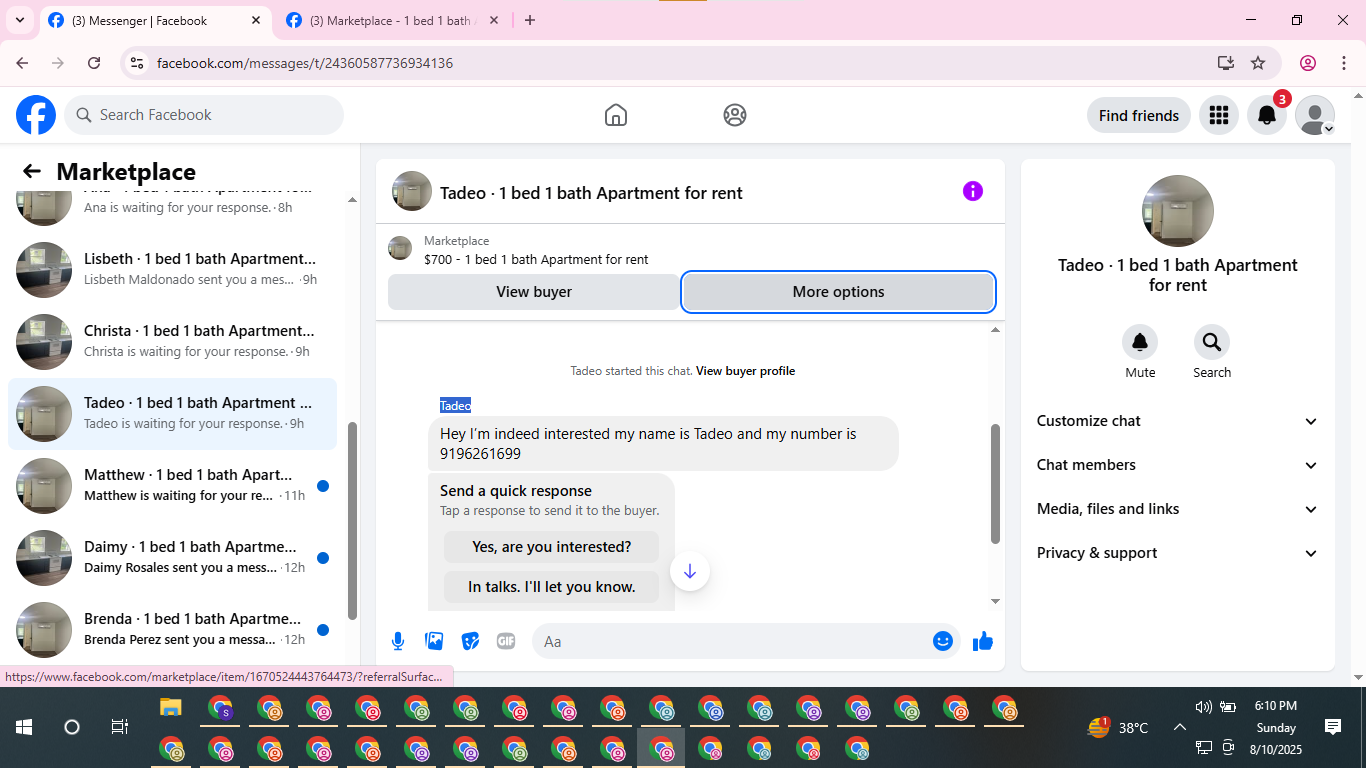Screen dimensions: 1366x768
Task: Open Matthew conversation in chat list
Action: point(172,485)
